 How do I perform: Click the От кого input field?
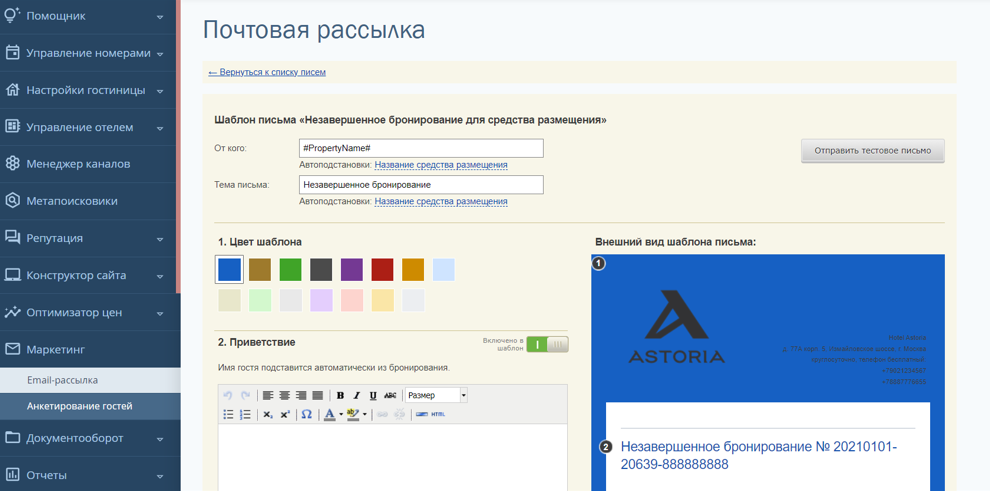pos(421,148)
